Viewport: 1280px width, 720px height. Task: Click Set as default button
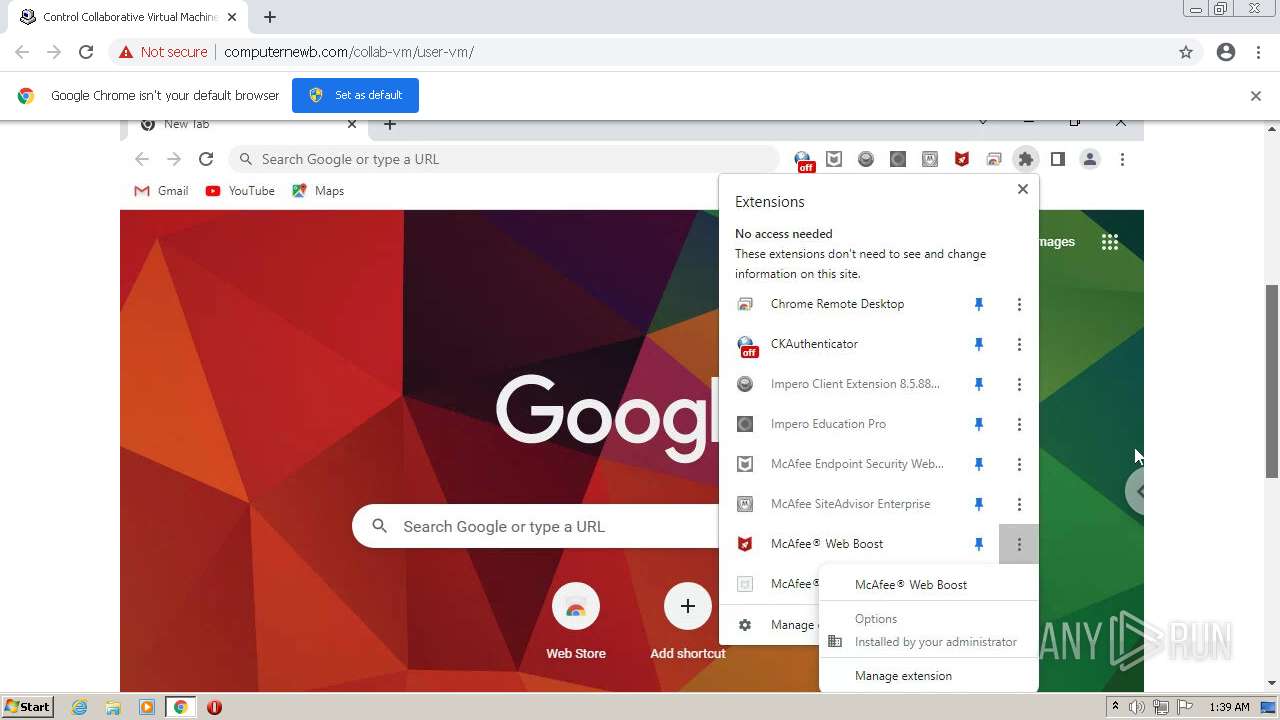coord(355,95)
